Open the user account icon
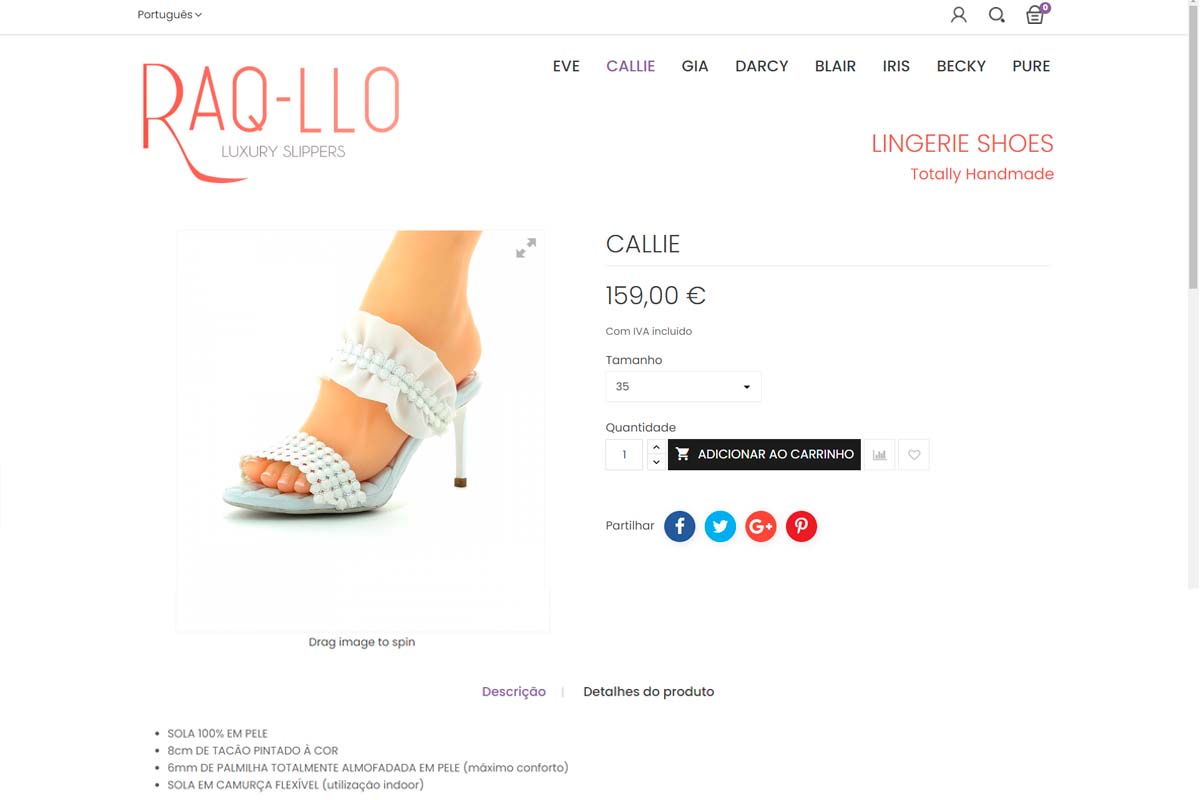Image resolution: width=1200 pixels, height=800 pixels. pos(958,15)
